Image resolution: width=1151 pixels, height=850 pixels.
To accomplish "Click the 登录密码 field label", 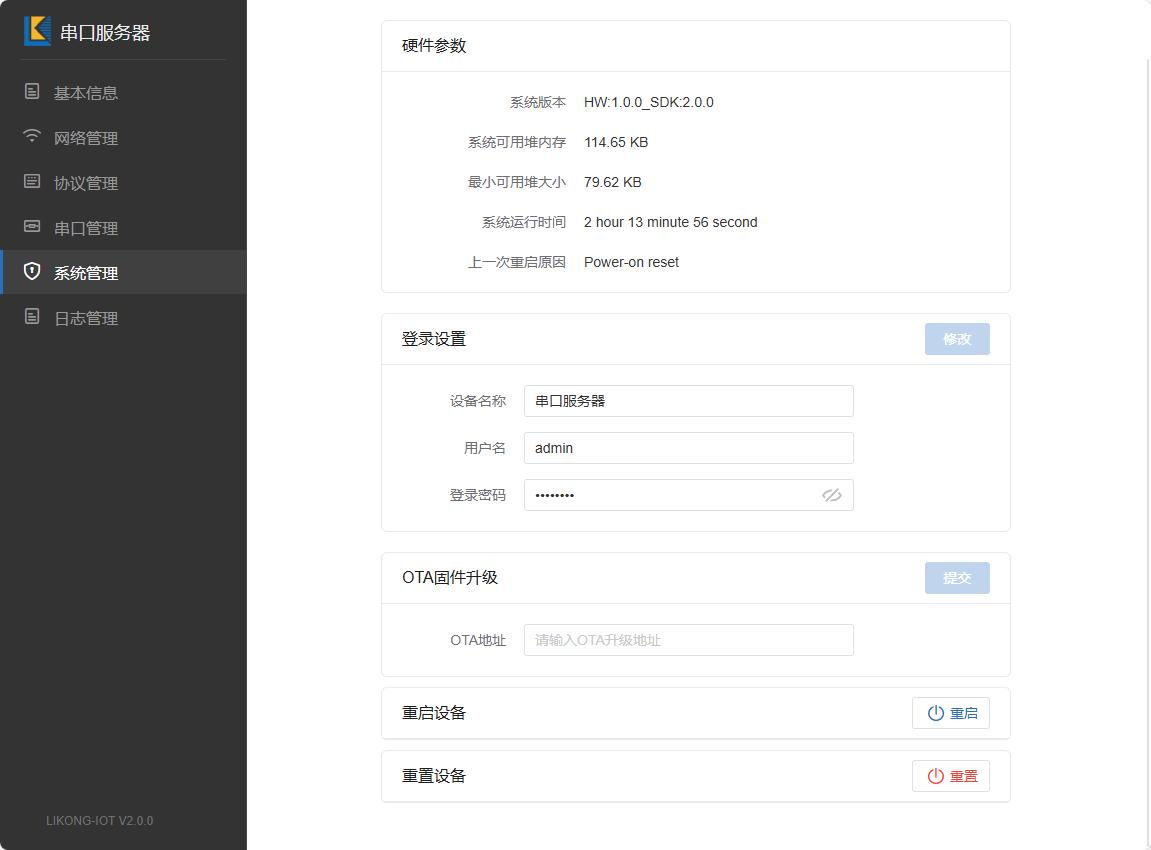I will click(478, 495).
